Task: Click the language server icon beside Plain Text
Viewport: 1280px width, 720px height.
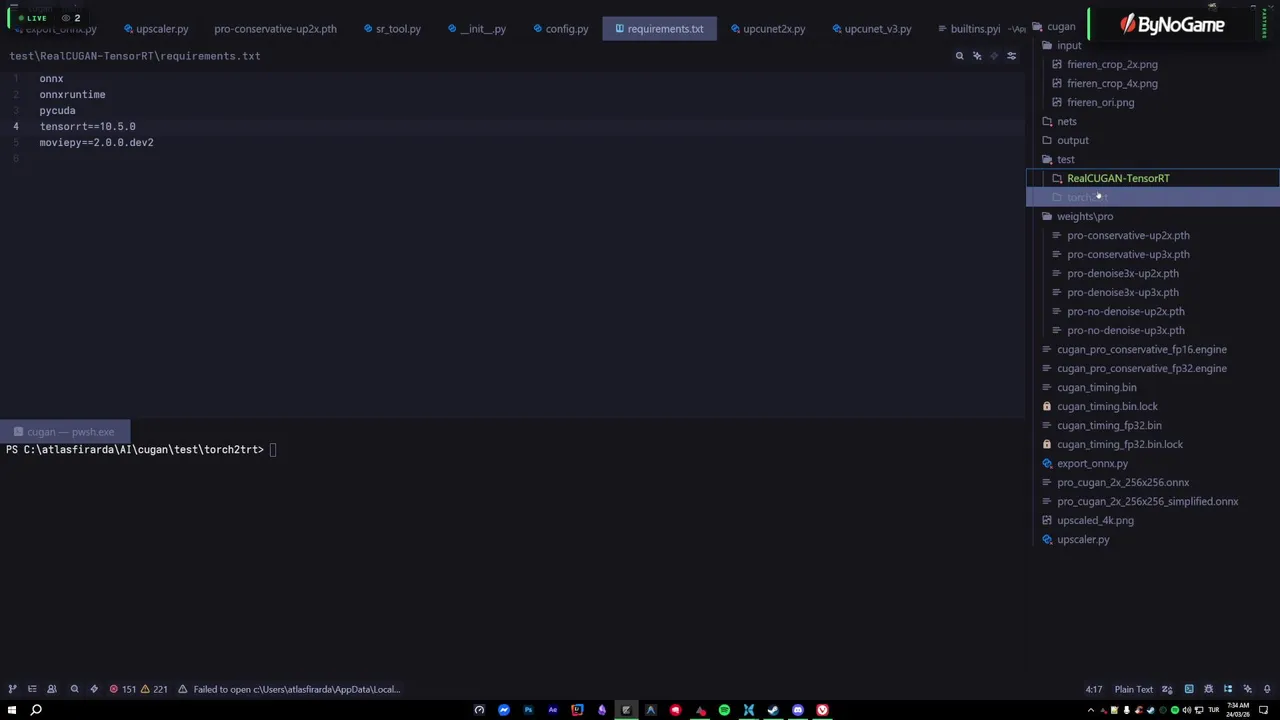Action: tap(1167, 689)
